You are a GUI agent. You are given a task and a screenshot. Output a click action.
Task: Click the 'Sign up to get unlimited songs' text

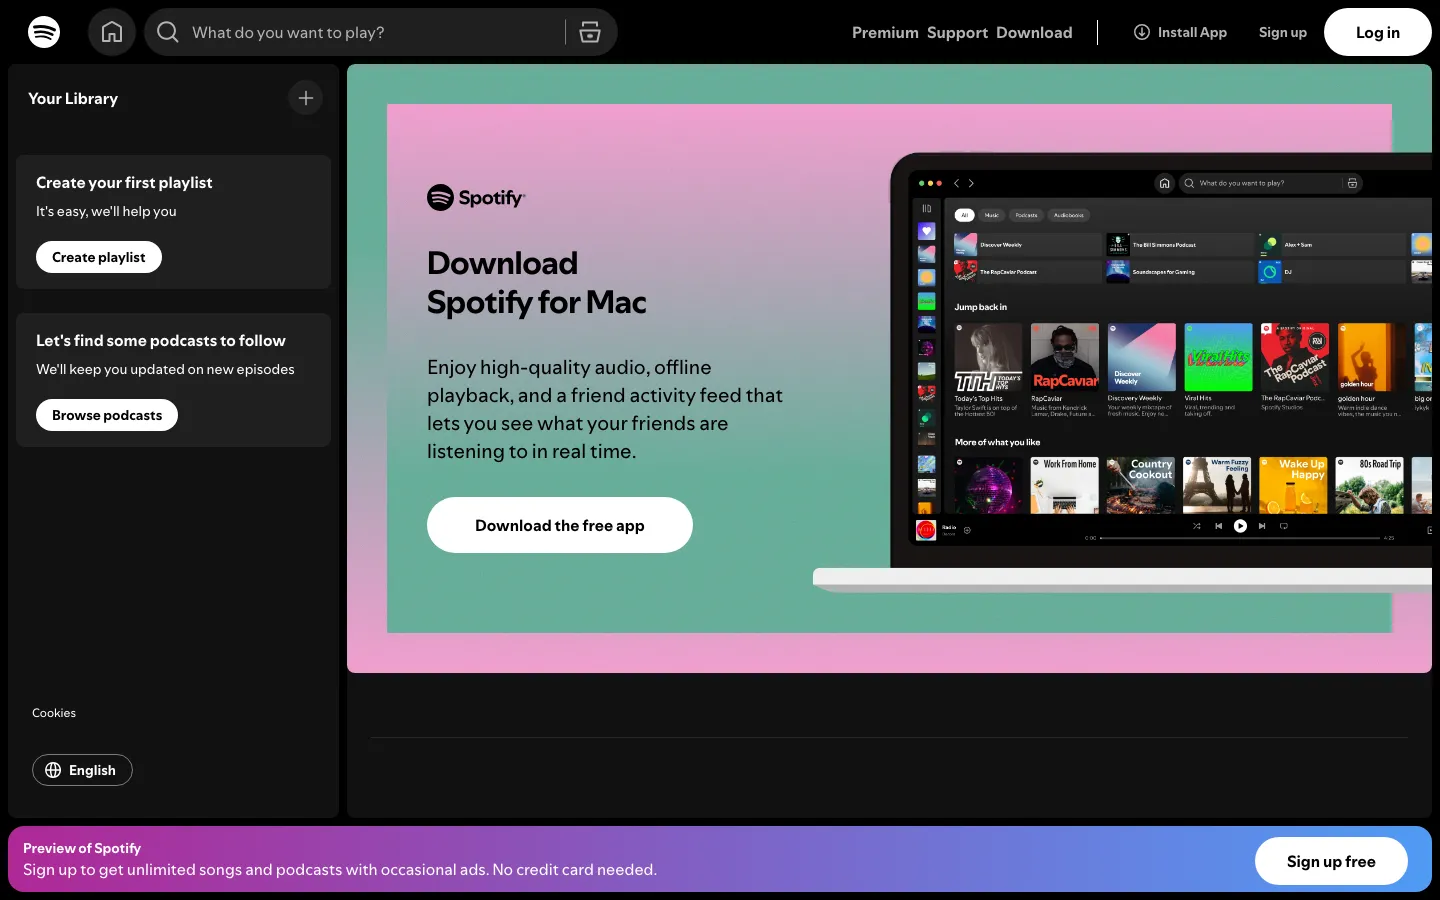(x=340, y=870)
